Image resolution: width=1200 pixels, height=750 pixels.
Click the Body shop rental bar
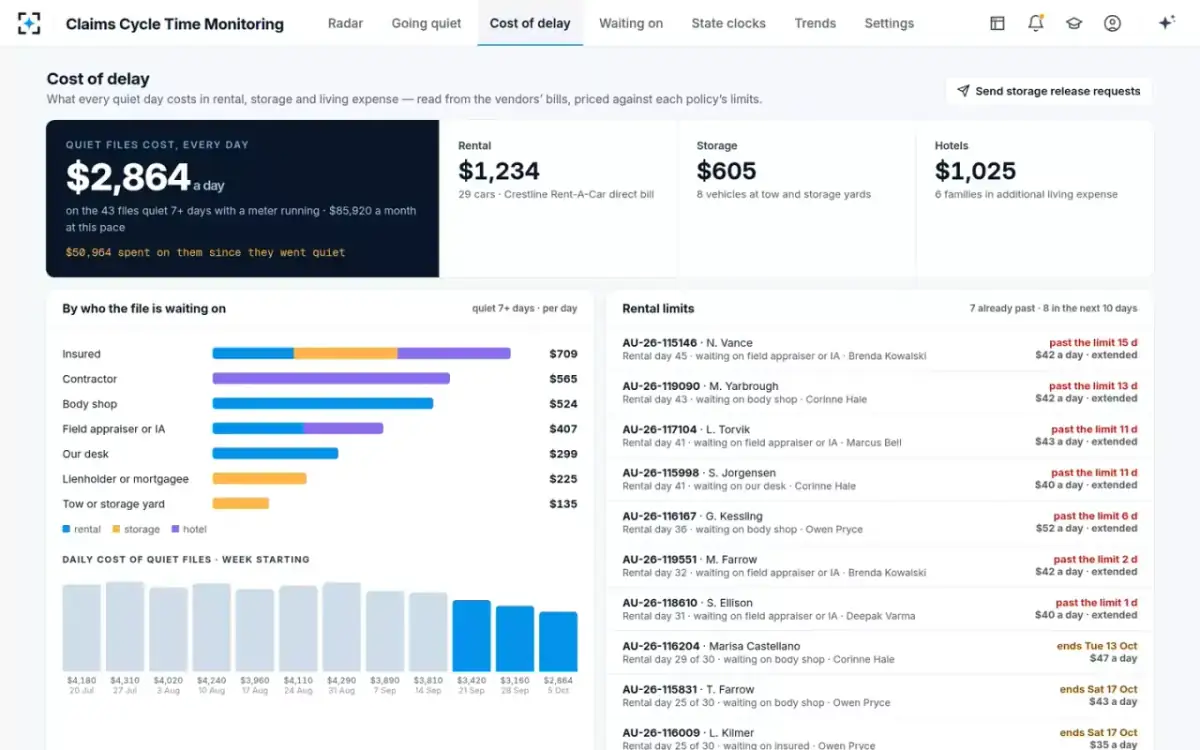coord(323,403)
